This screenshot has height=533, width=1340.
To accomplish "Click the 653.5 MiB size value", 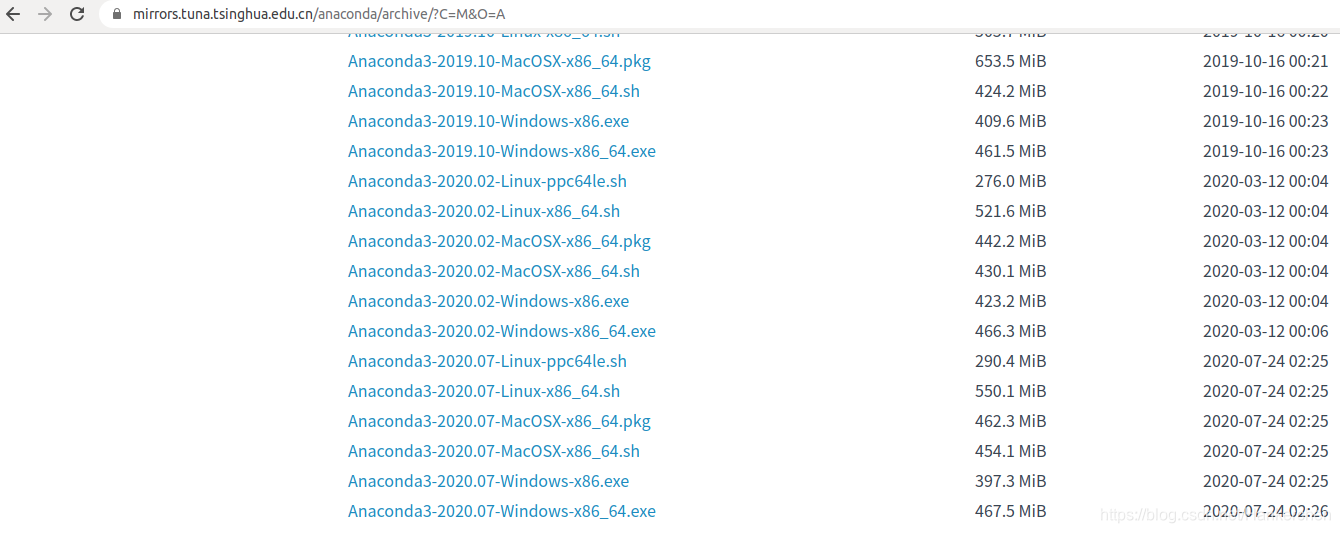I will click(1010, 61).
